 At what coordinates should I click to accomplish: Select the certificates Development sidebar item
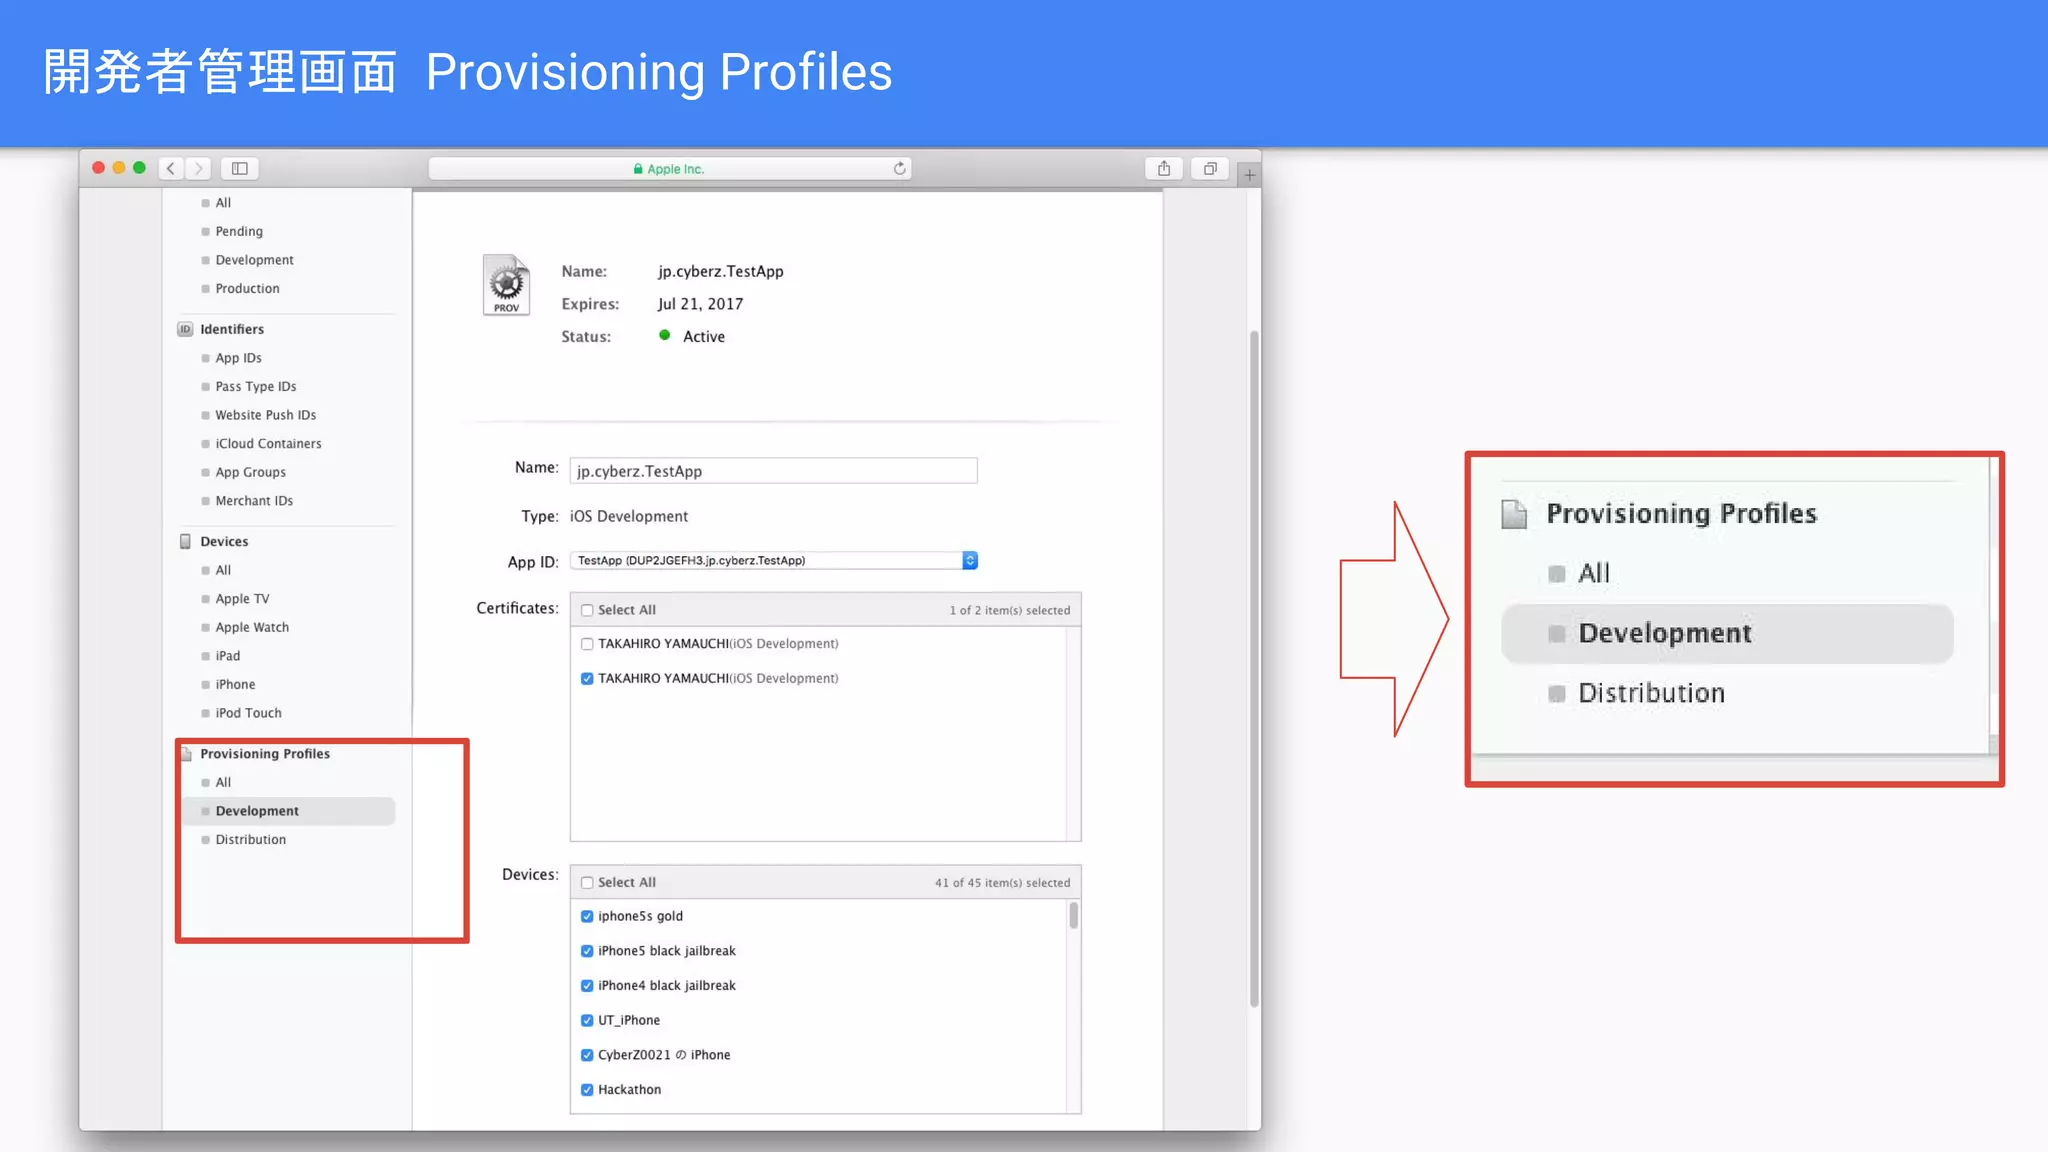pyautogui.click(x=254, y=260)
